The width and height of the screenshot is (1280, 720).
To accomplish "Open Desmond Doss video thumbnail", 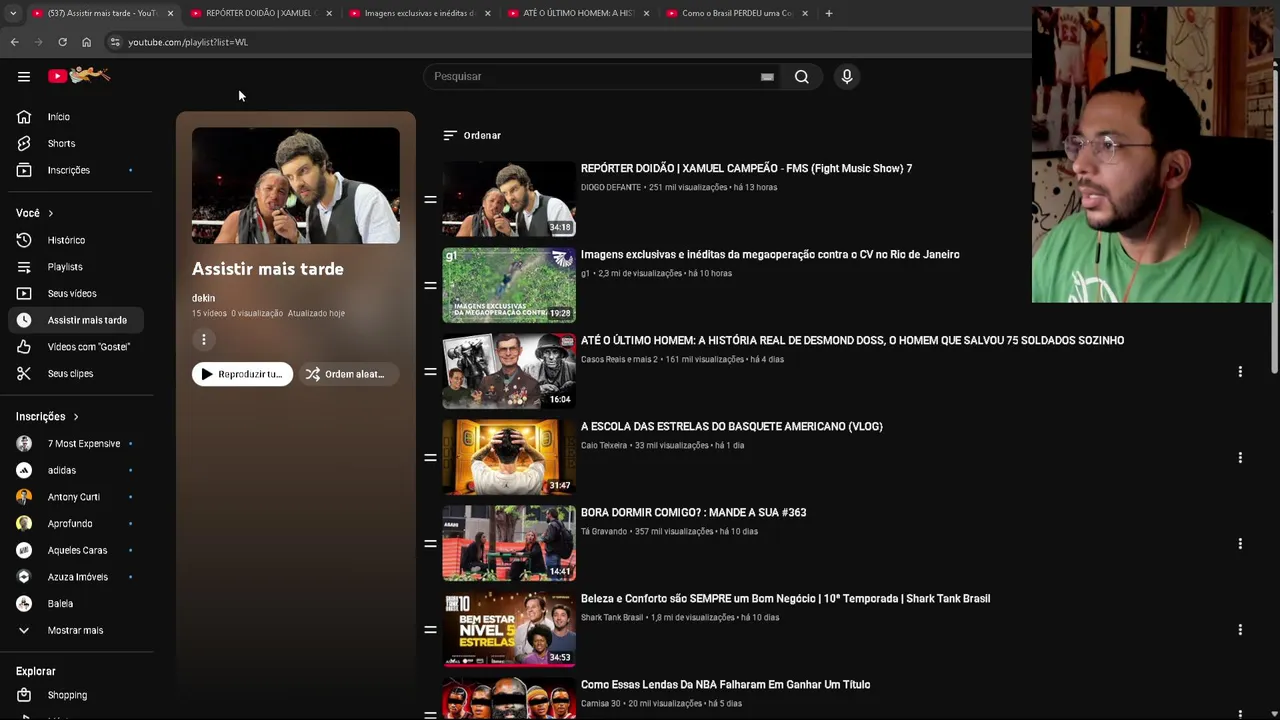I will point(509,371).
